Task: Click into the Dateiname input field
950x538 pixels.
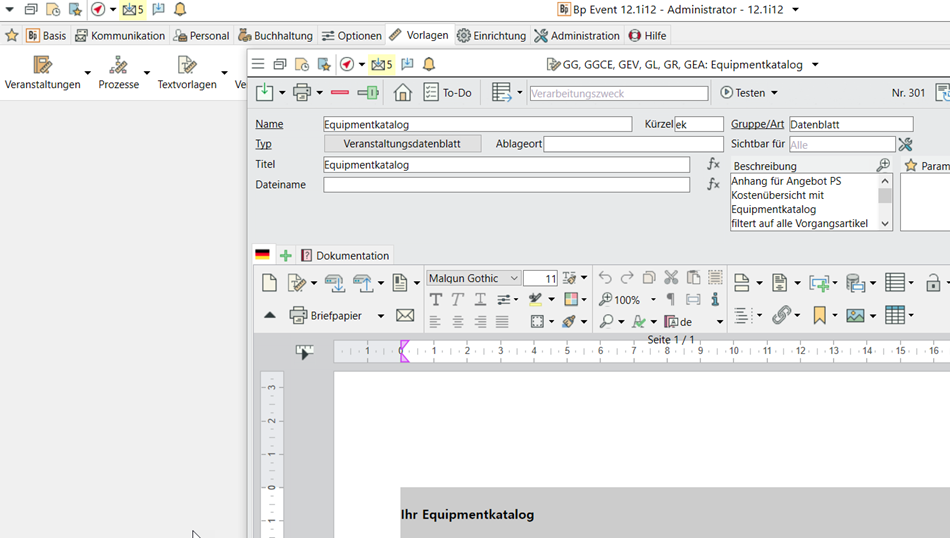Action: point(506,185)
